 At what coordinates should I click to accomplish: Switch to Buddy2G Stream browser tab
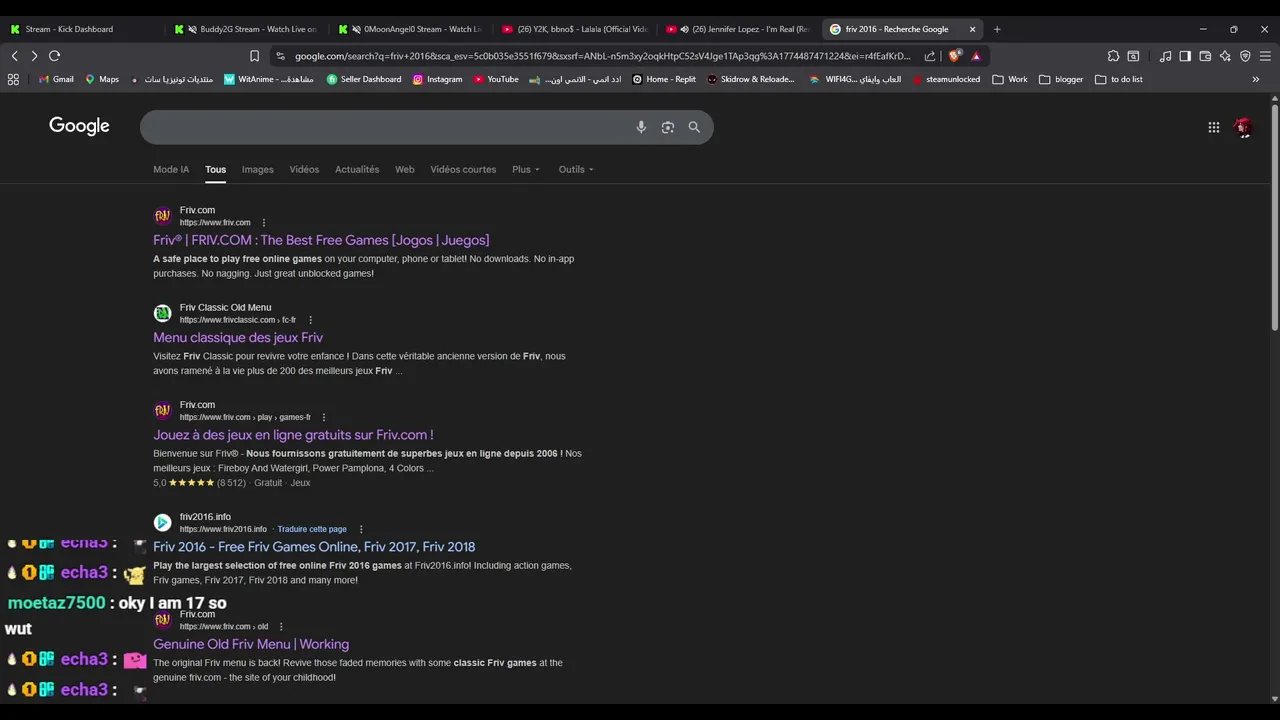coord(247,29)
